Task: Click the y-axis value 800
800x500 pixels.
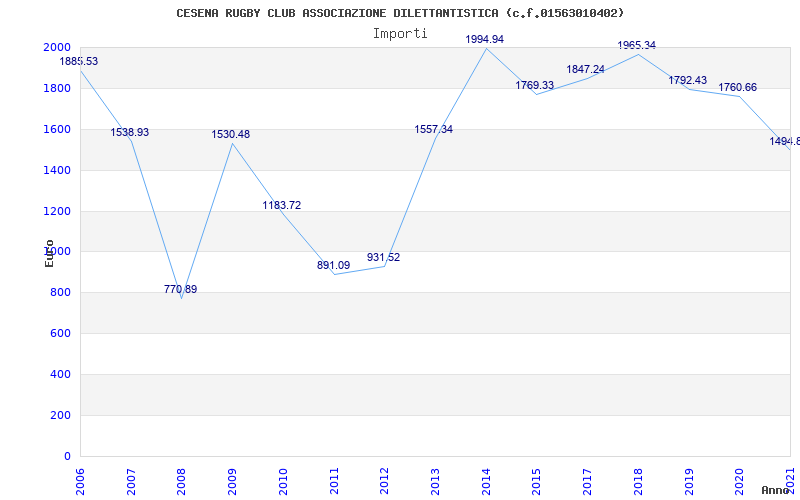Action: pyautogui.click(x=60, y=292)
